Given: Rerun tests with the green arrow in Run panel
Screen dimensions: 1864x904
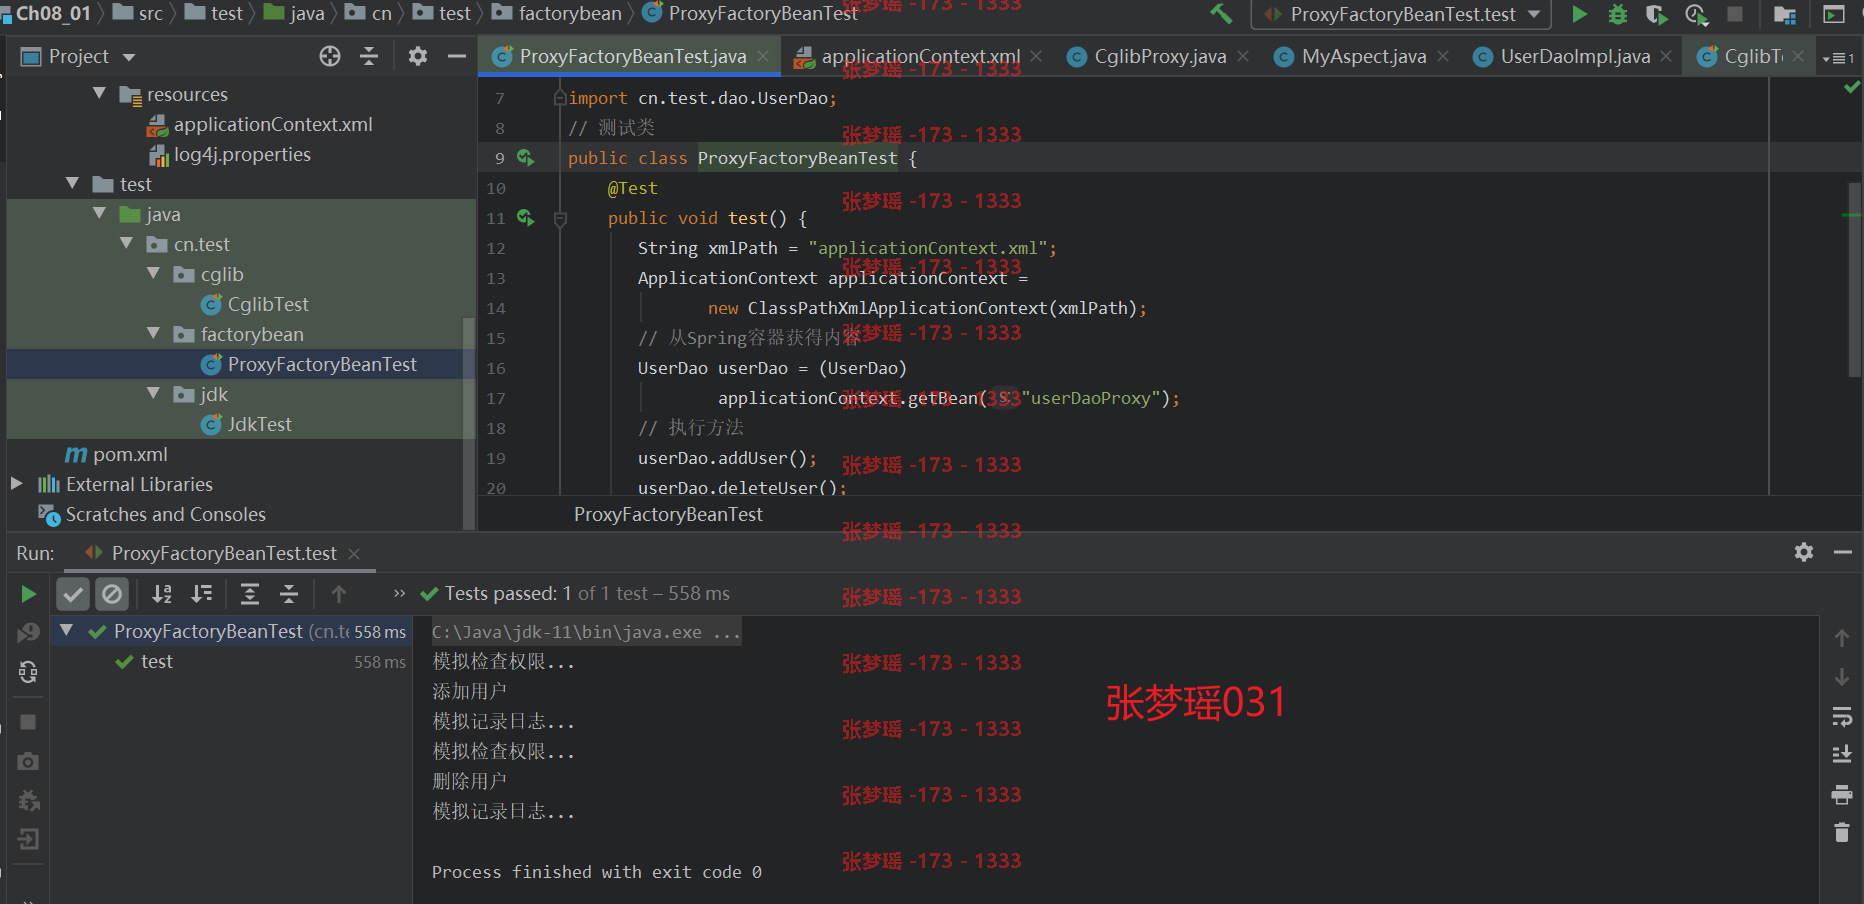Looking at the screenshot, I should (28, 594).
